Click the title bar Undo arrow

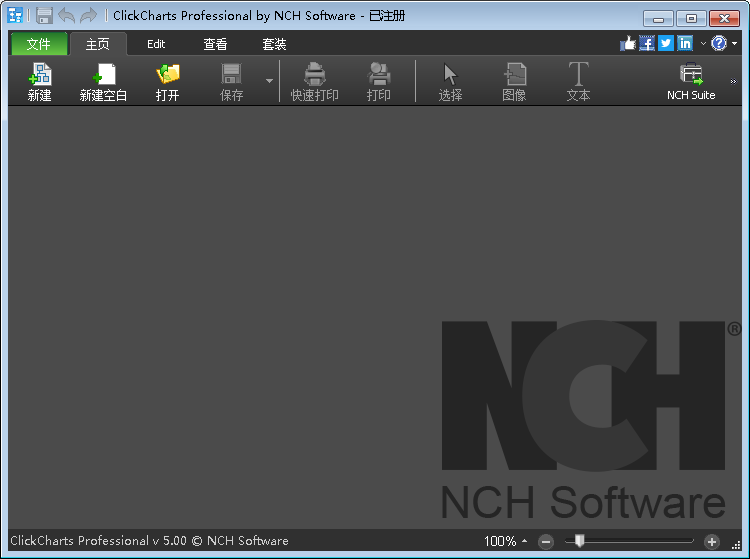[66, 15]
